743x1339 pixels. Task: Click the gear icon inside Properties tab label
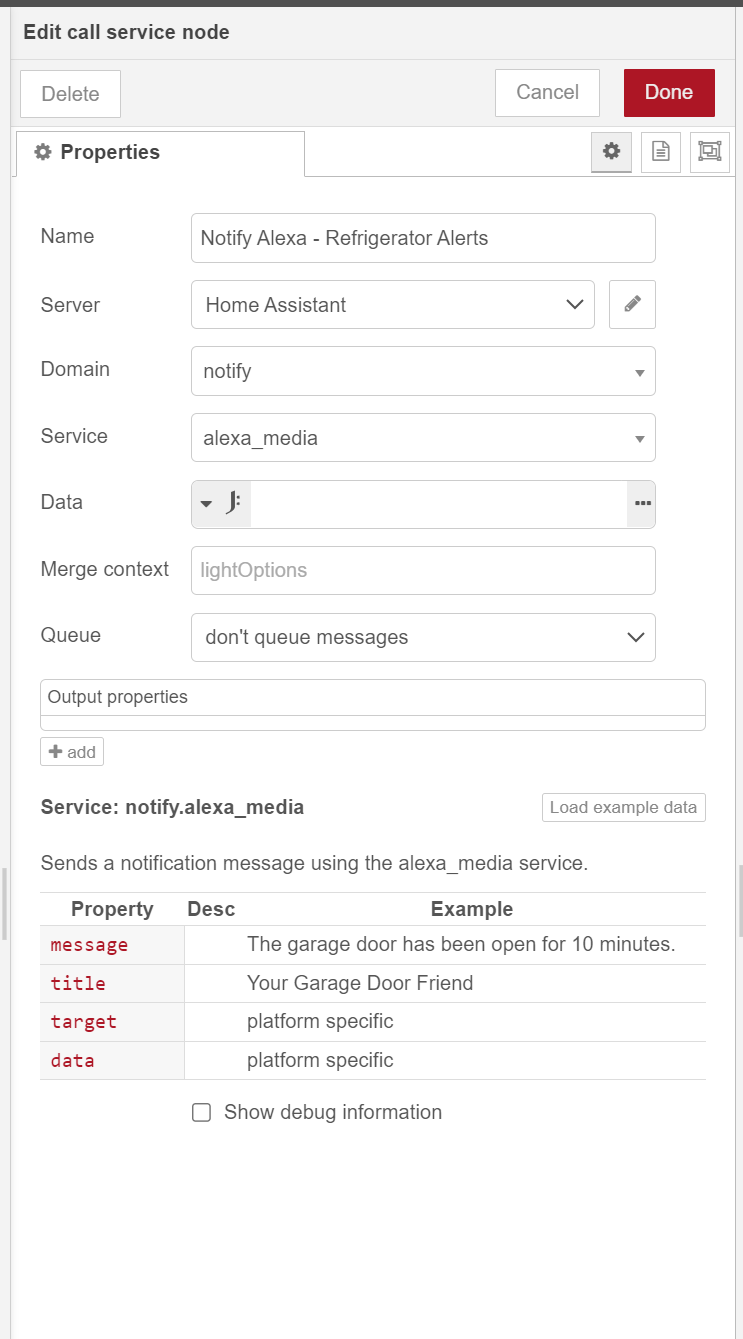point(43,152)
